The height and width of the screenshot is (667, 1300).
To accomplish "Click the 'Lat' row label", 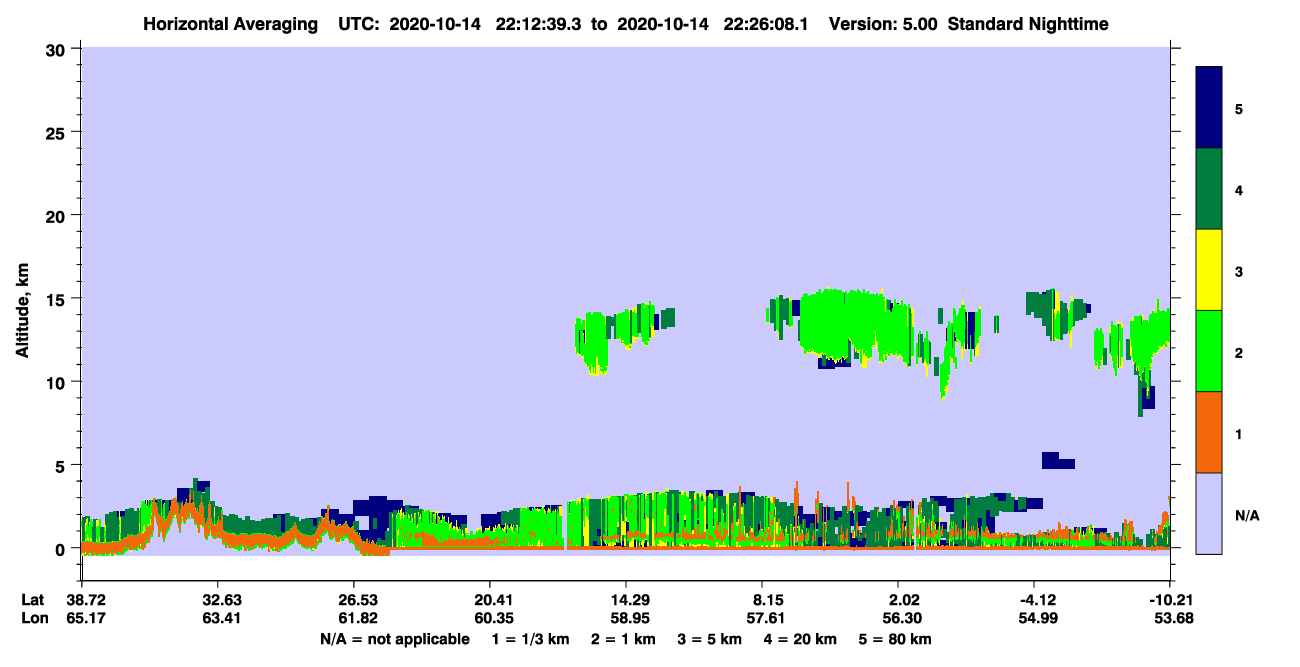I will click(32, 600).
